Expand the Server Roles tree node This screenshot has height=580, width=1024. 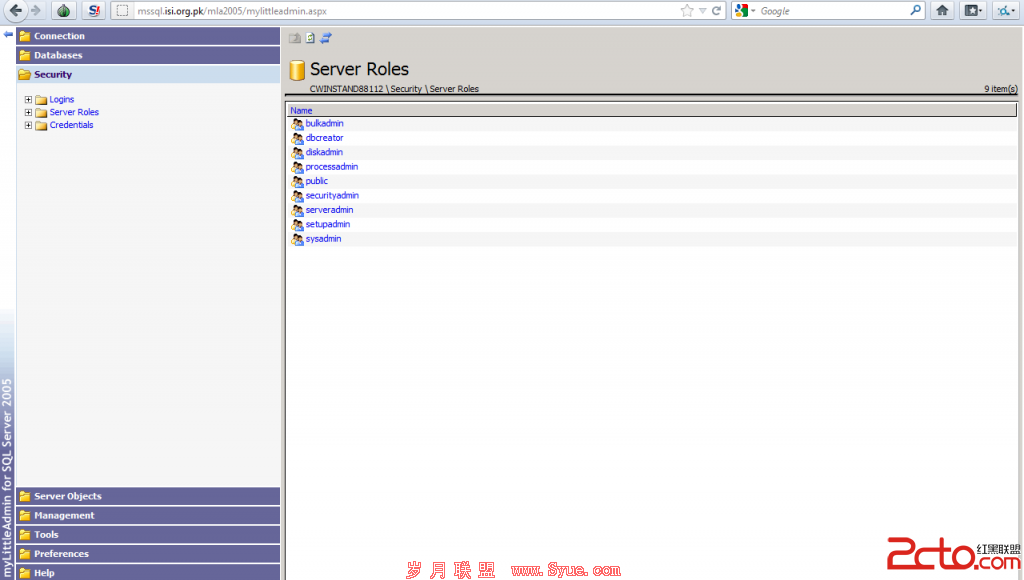tap(28, 112)
